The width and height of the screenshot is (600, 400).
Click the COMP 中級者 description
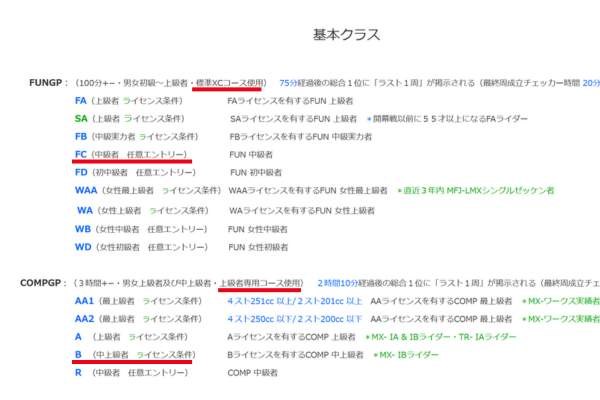[x=253, y=372]
